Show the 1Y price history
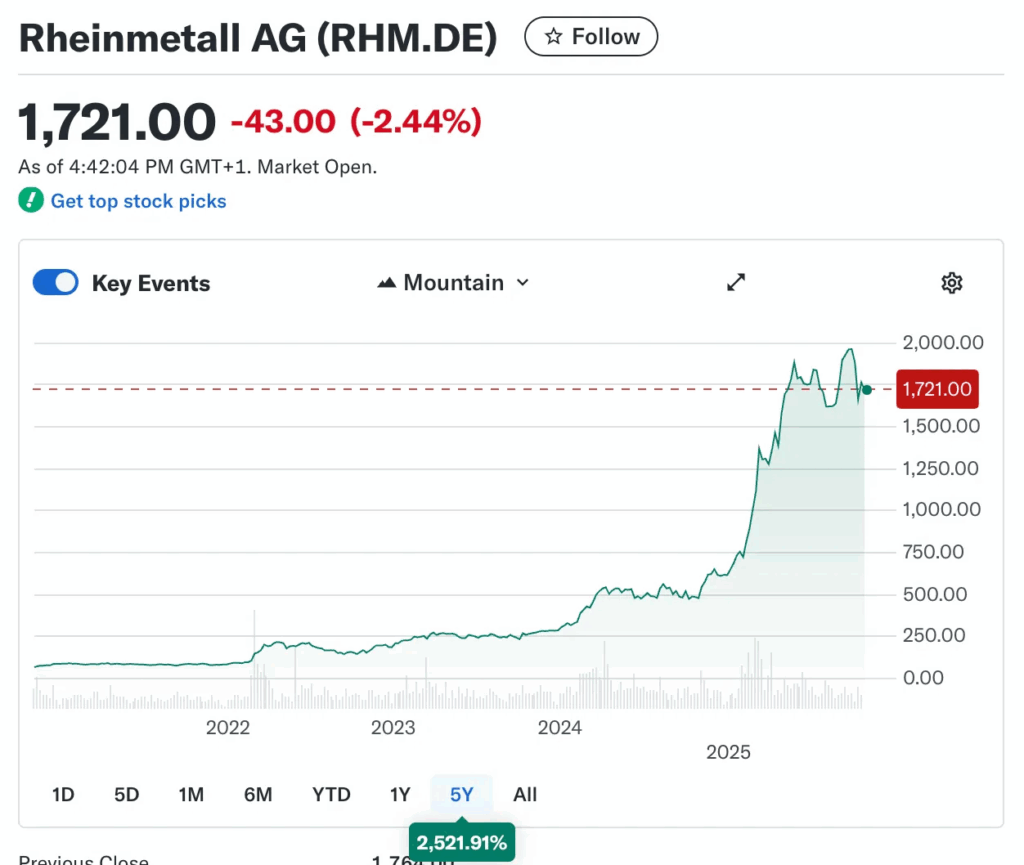1024x865 pixels. [400, 794]
